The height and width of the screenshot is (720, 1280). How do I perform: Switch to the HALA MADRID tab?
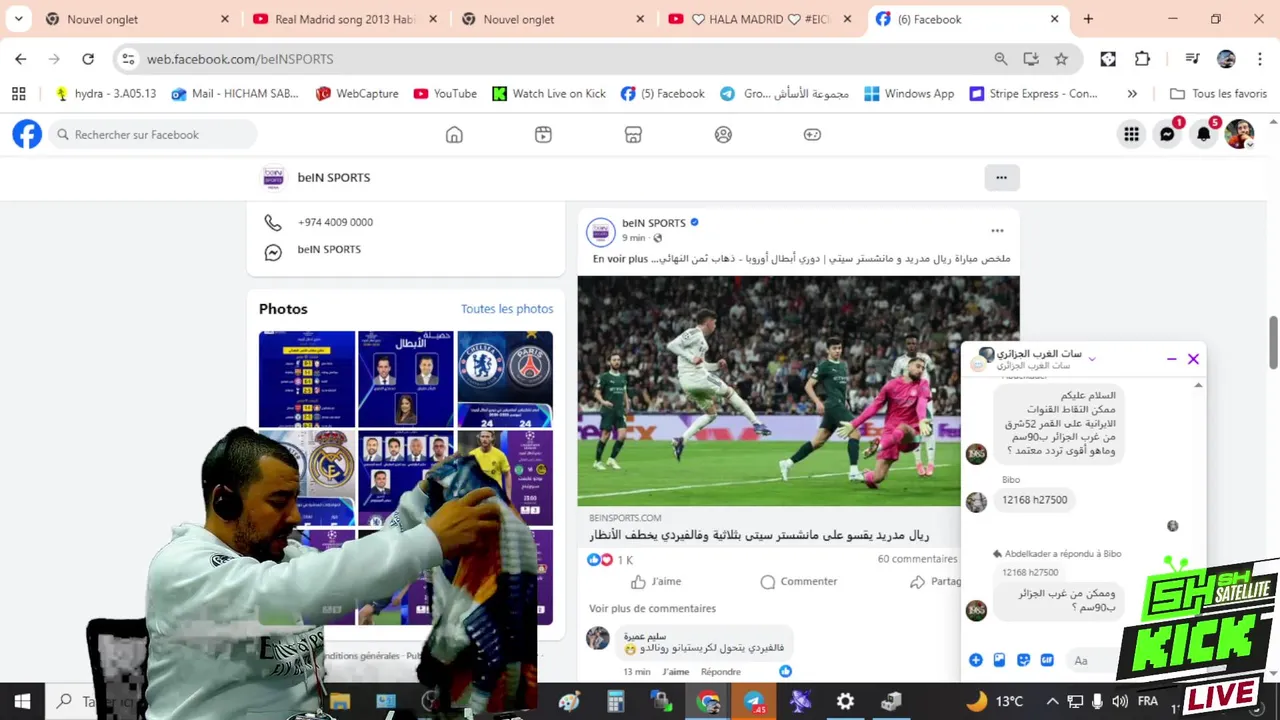click(x=763, y=19)
